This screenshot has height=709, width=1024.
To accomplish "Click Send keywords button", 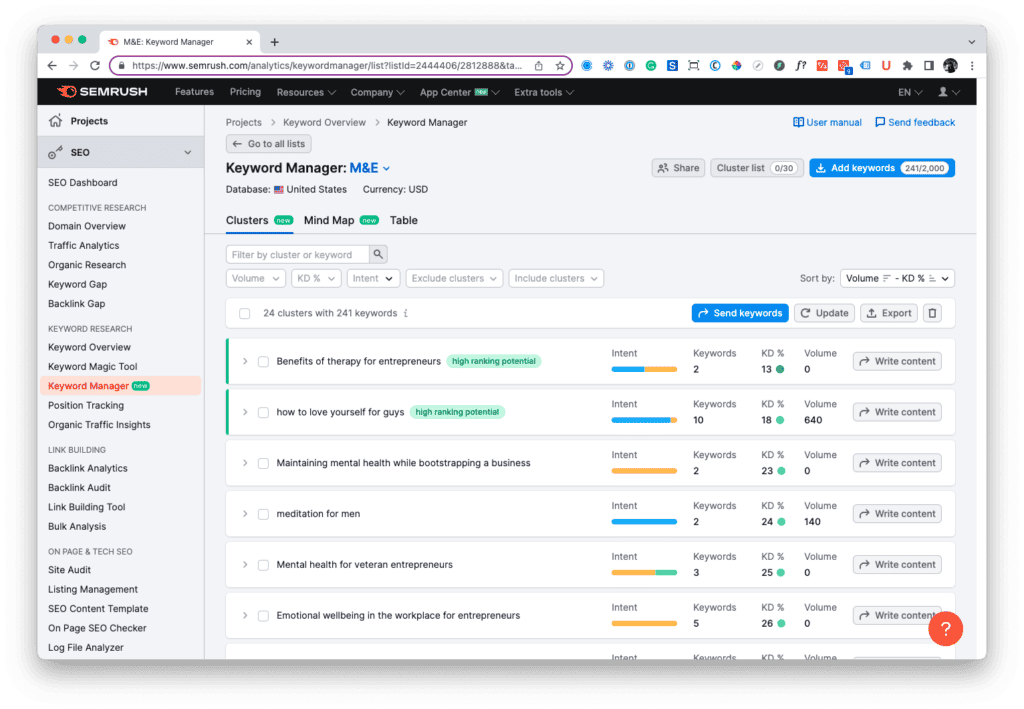I will click(x=740, y=313).
